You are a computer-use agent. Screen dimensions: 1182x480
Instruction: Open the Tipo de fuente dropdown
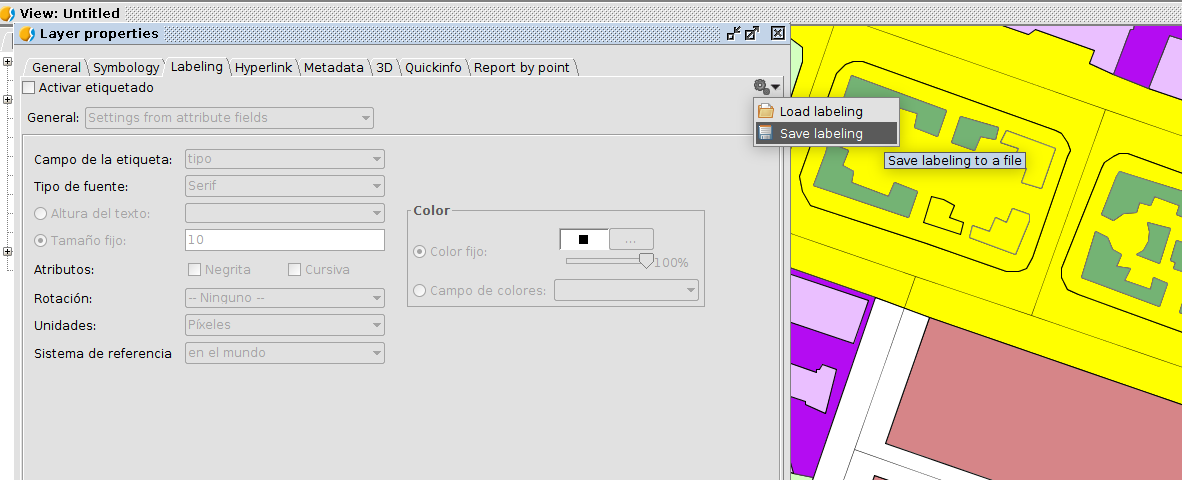[x=285, y=186]
